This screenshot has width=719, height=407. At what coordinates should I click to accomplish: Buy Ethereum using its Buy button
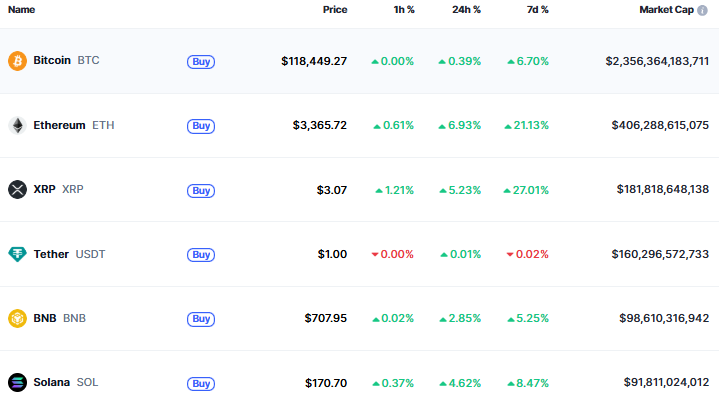click(201, 126)
